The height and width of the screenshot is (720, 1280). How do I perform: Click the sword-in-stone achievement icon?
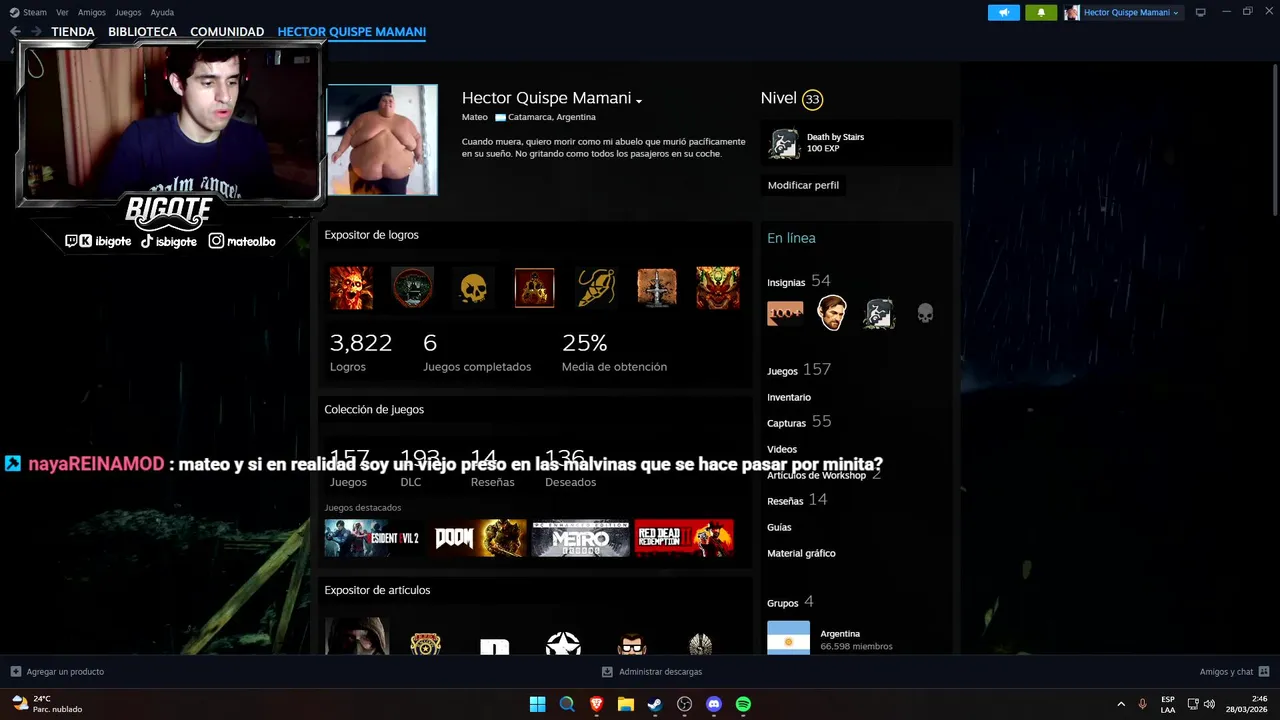657,288
